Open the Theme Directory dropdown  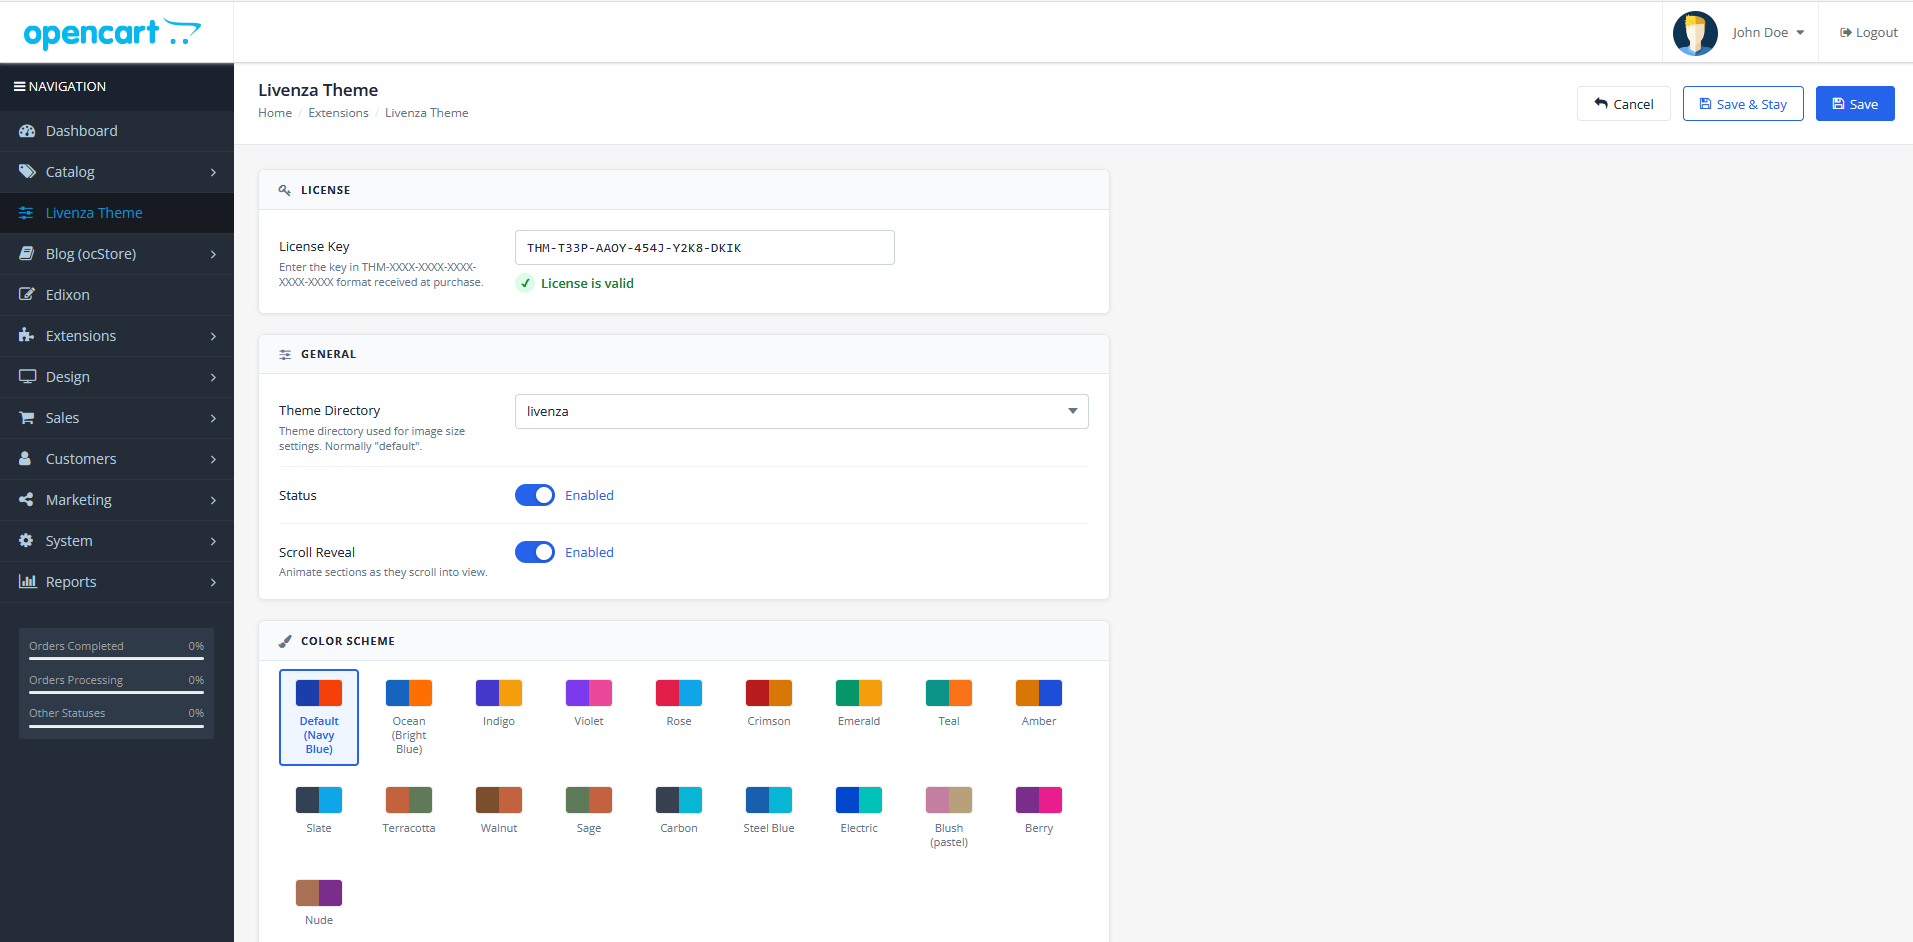point(801,411)
